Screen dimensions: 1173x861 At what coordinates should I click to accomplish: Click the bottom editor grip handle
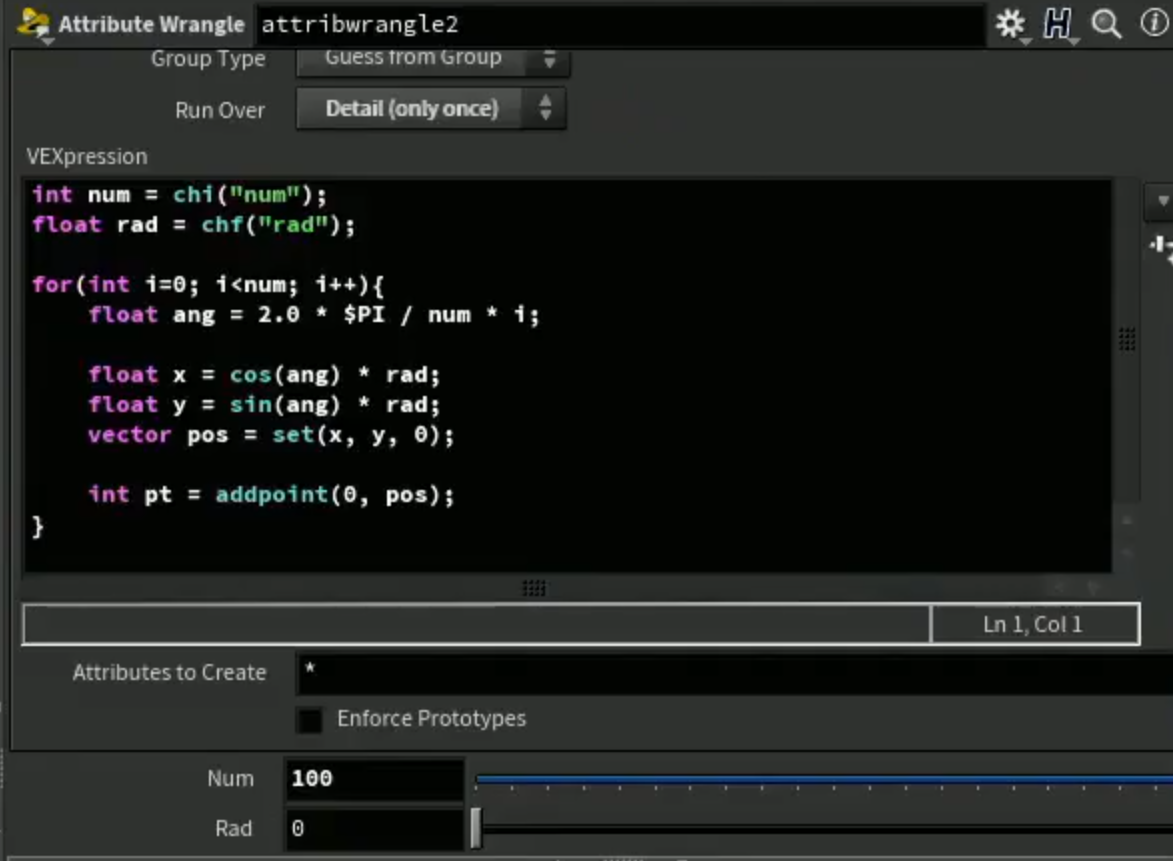point(533,588)
